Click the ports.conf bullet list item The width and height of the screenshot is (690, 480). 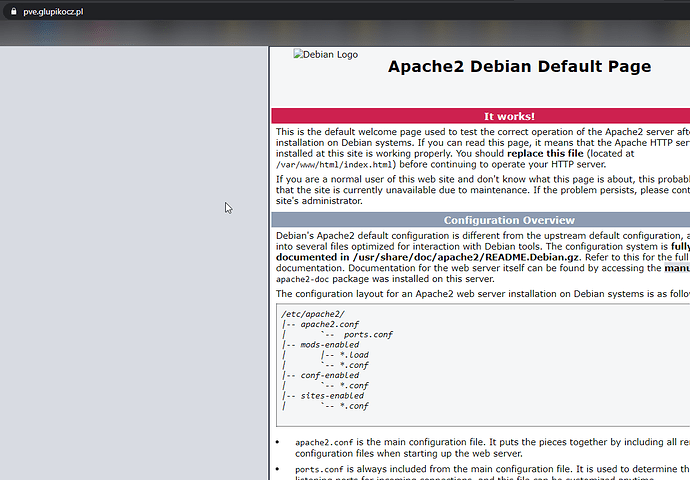[x=322, y=468]
